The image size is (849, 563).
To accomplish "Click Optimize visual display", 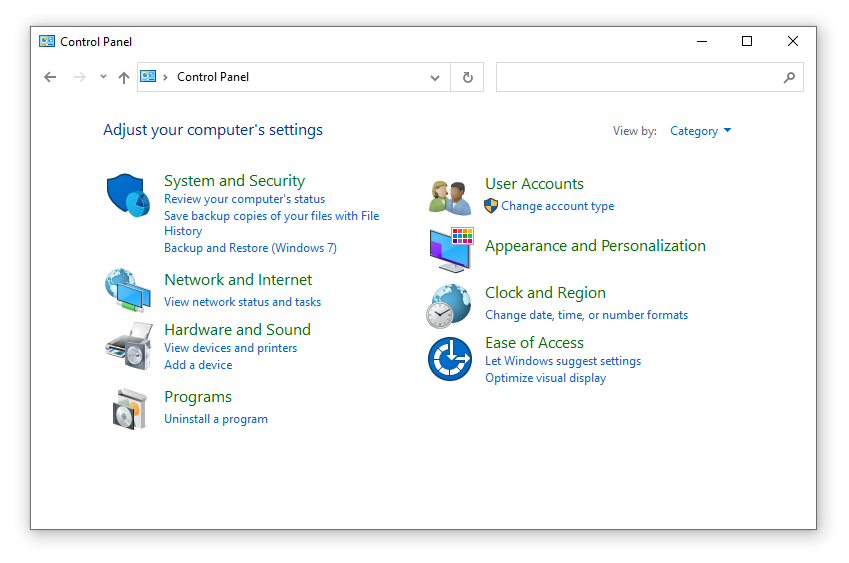I will pos(546,377).
